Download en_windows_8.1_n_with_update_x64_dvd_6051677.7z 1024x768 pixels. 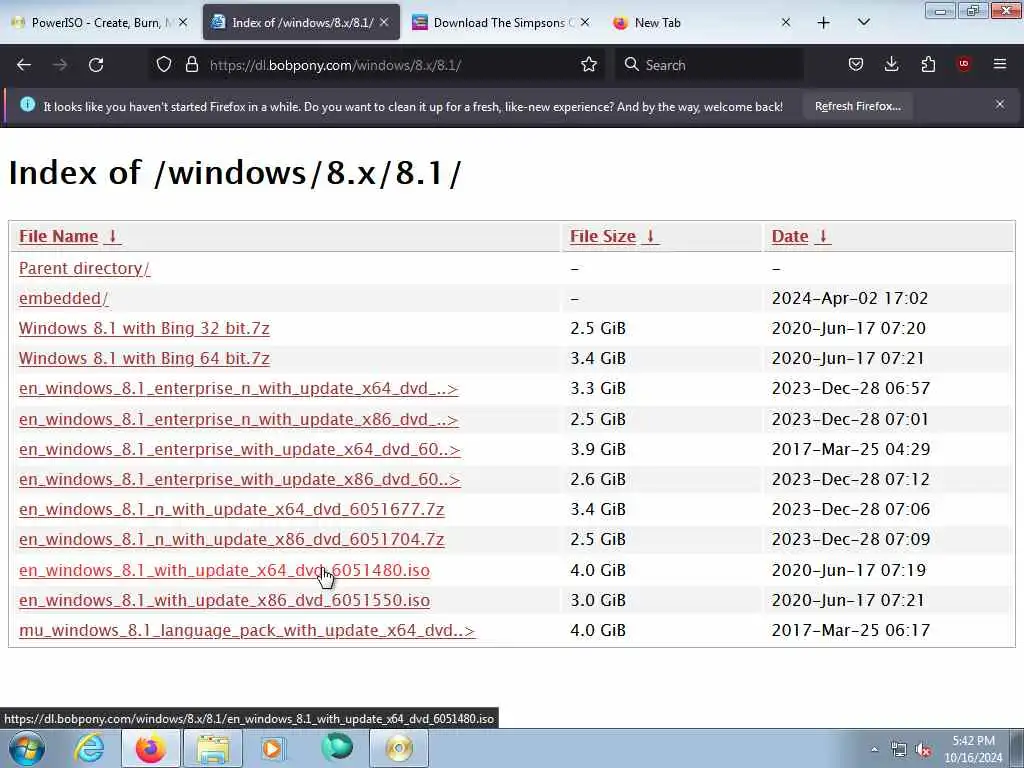coord(231,509)
